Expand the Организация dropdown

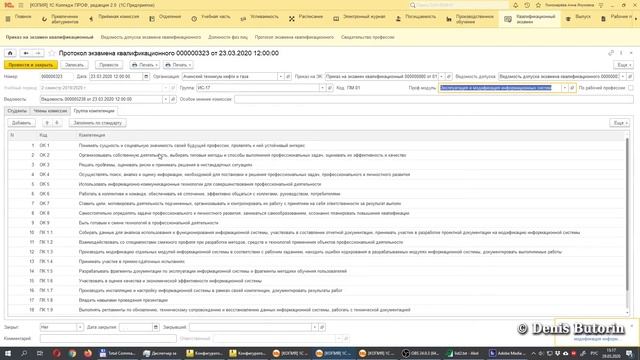coord(280,76)
